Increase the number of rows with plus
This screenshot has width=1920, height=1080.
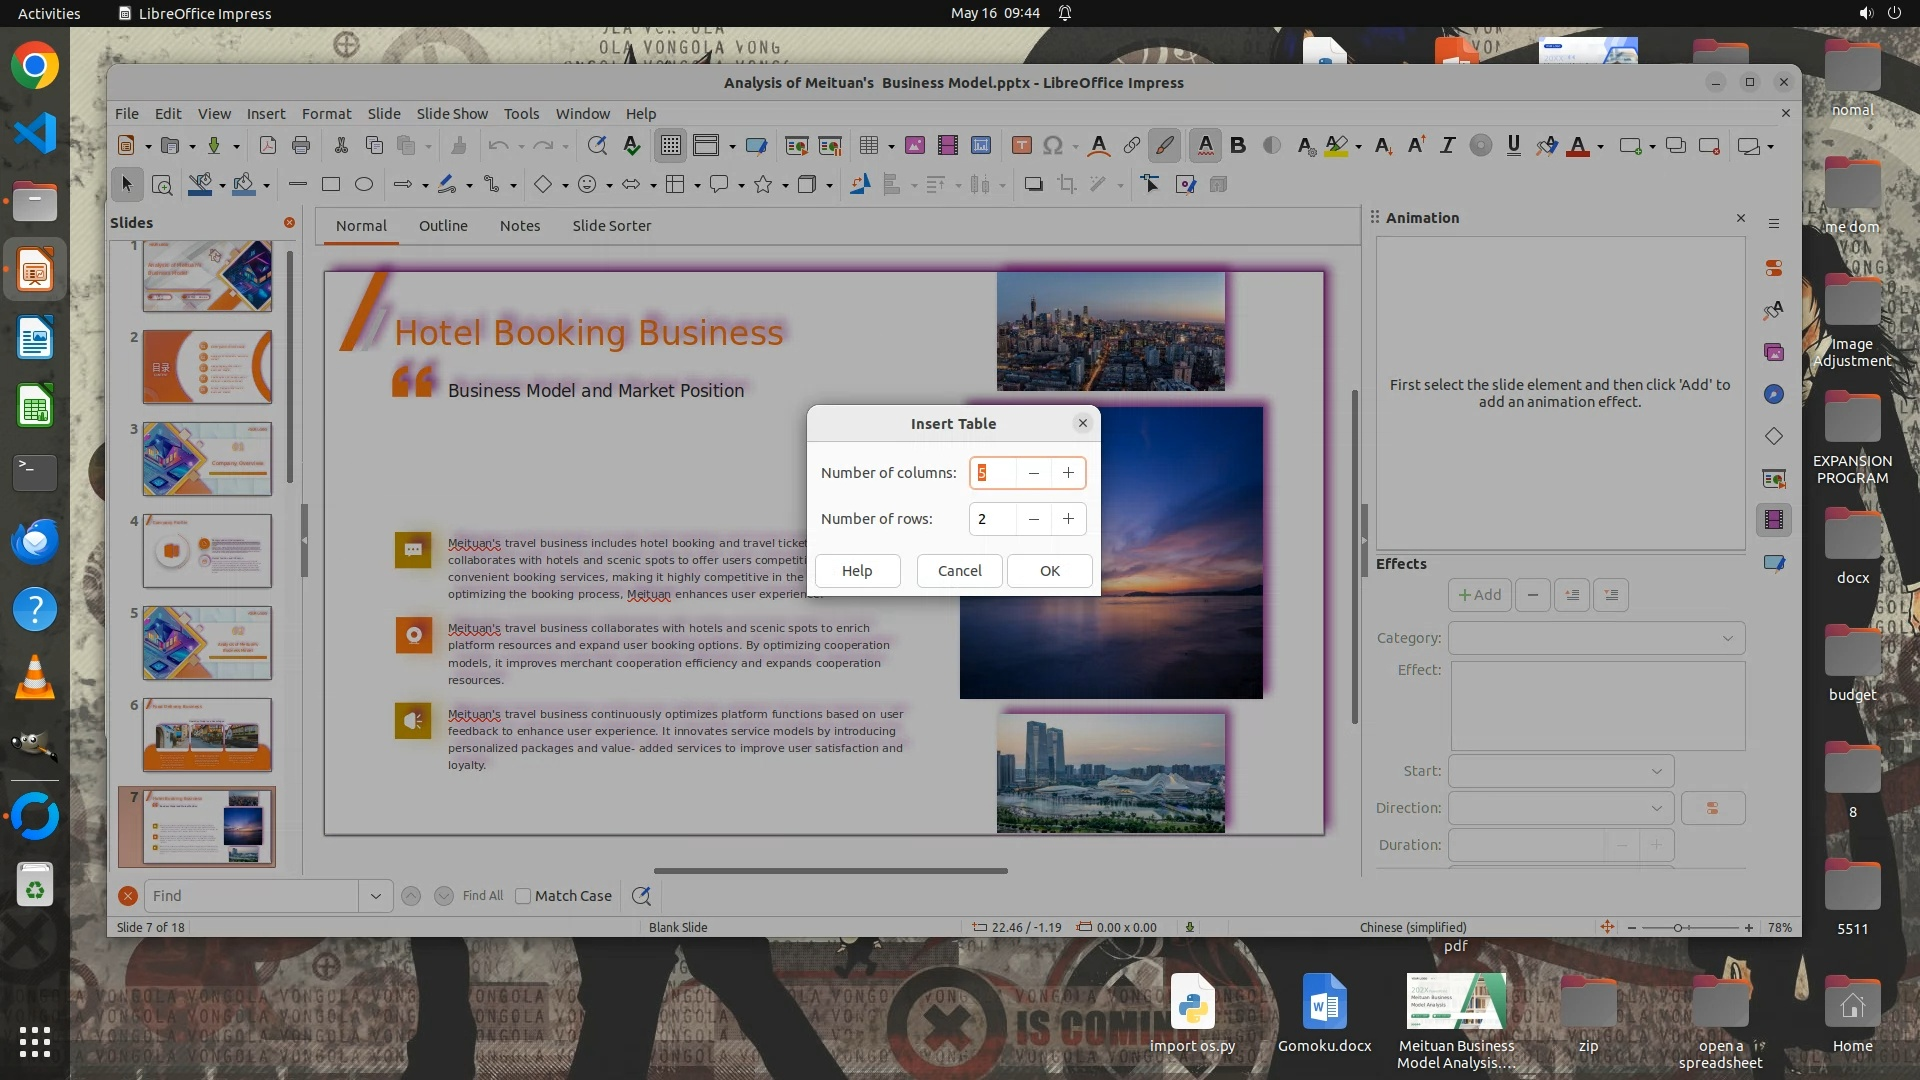click(1068, 519)
